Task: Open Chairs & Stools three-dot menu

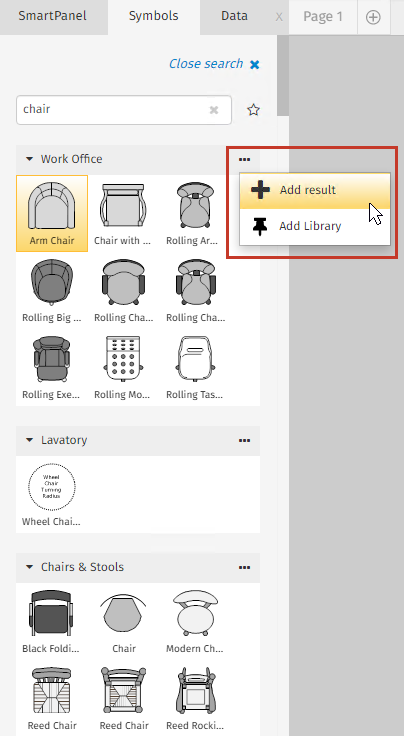Action: coord(244,567)
